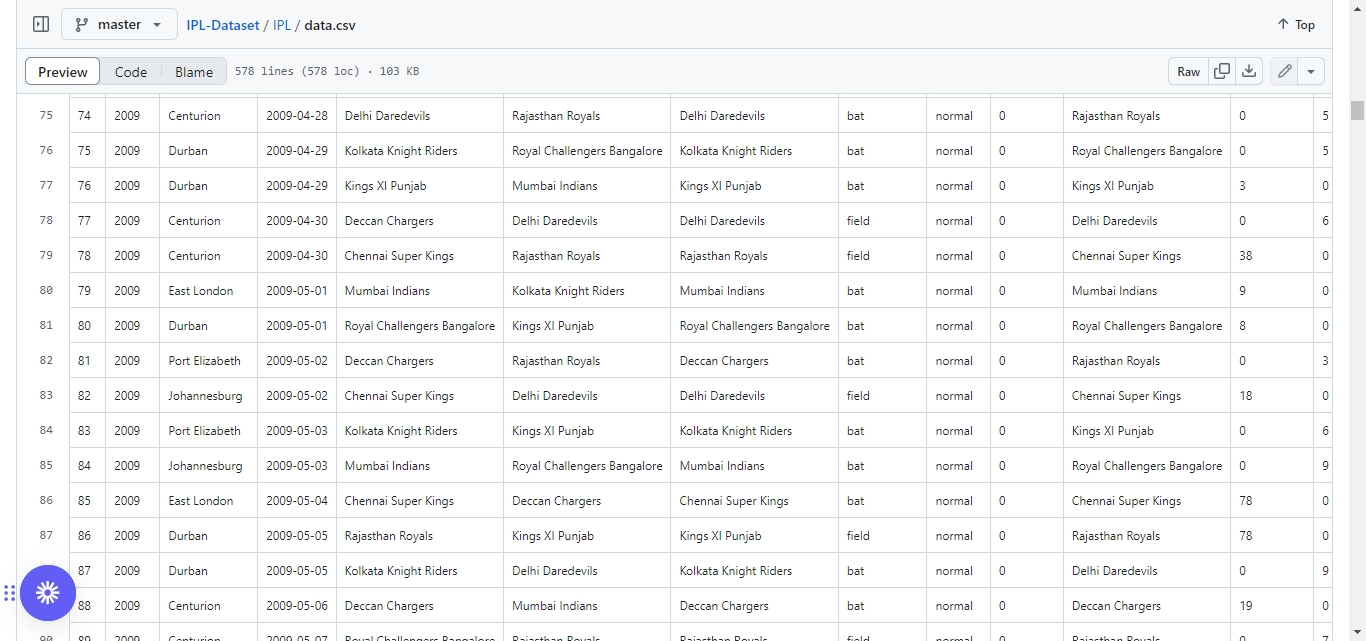
Task: Select gutter line number 86
Action: pyautogui.click(x=46, y=501)
